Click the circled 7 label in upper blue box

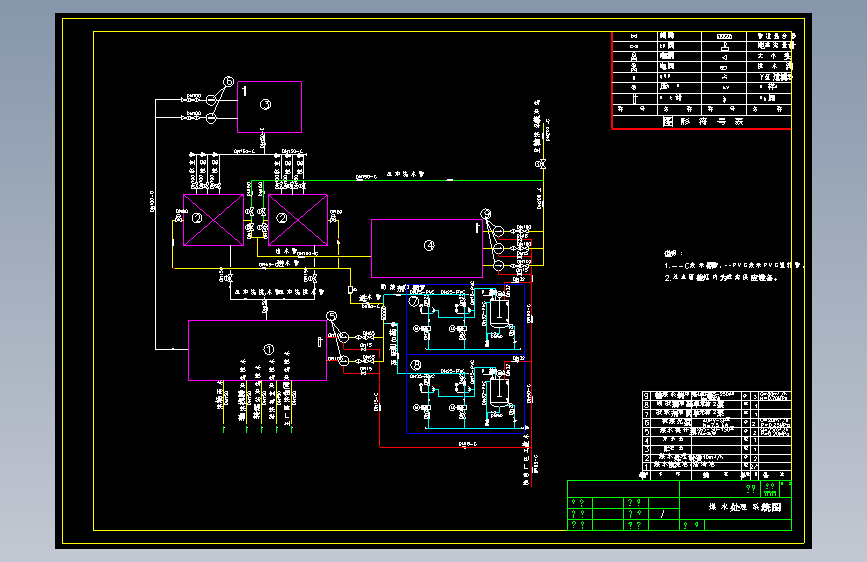pyautogui.click(x=414, y=301)
